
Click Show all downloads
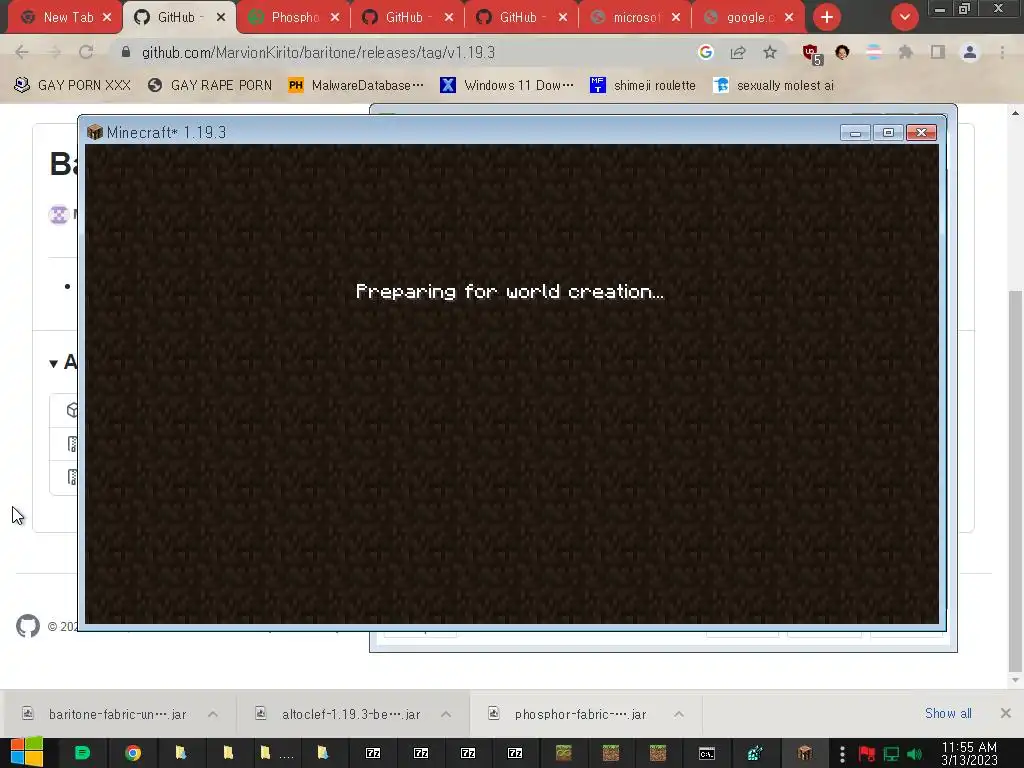coord(948,713)
